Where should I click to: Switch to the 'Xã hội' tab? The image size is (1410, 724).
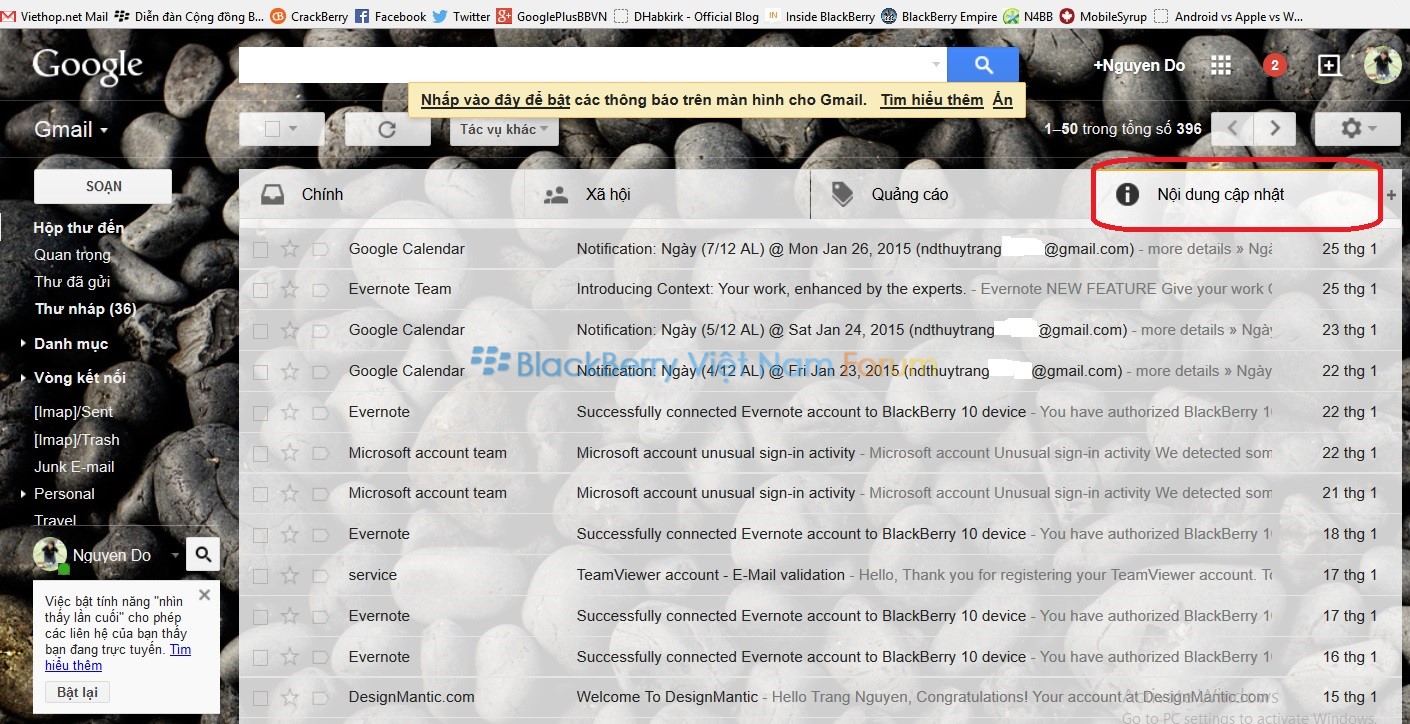pyautogui.click(x=667, y=195)
